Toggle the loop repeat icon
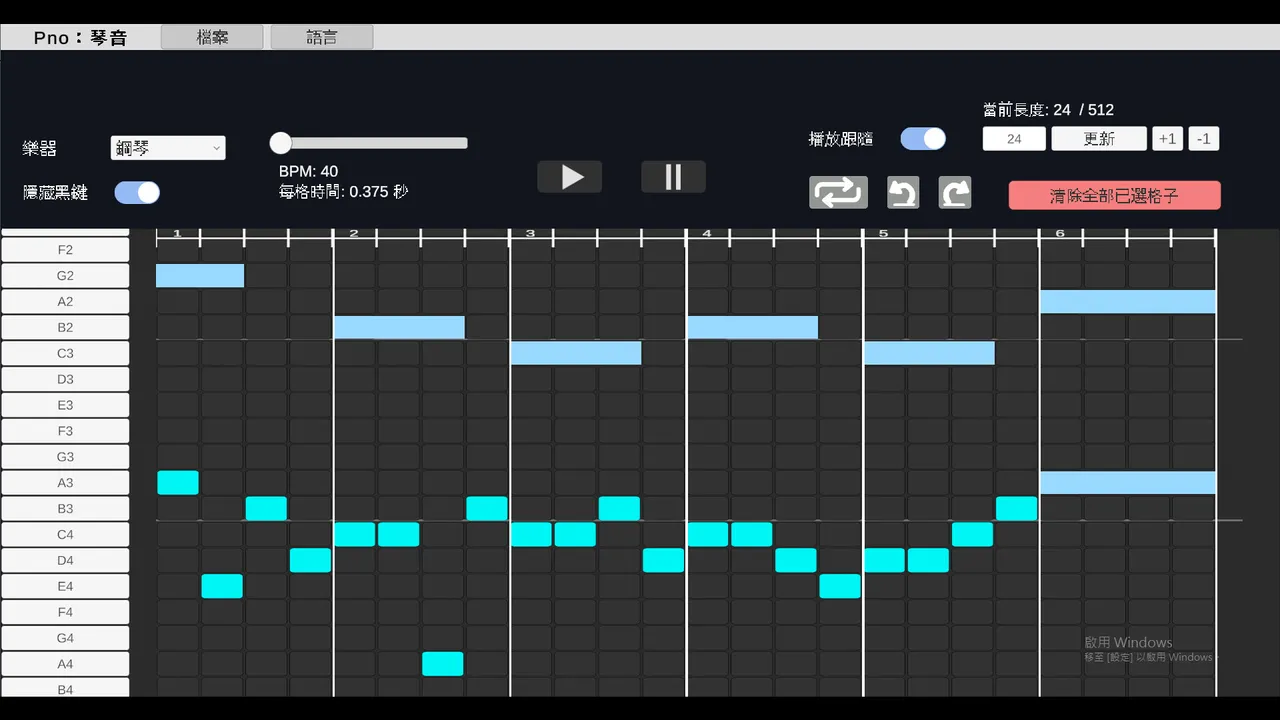Viewport: 1280px width, 720px height. point(838,192)
